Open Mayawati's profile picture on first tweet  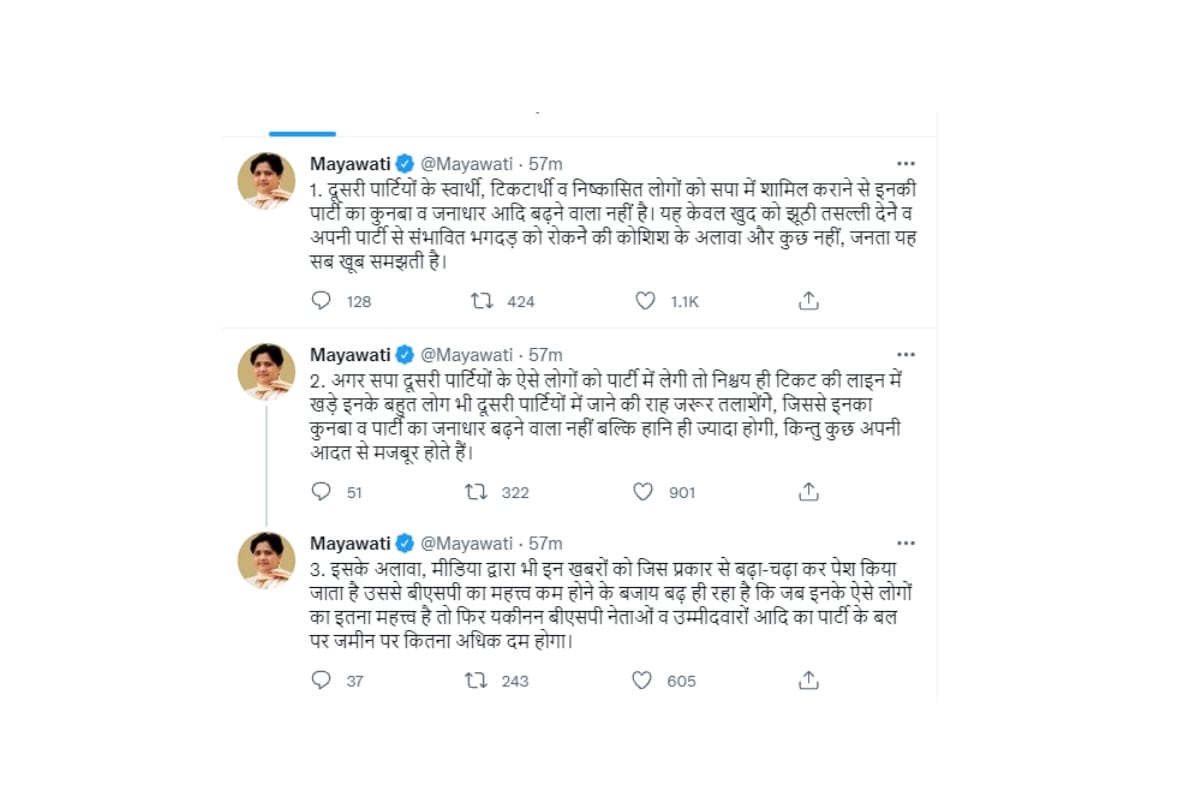266,181
